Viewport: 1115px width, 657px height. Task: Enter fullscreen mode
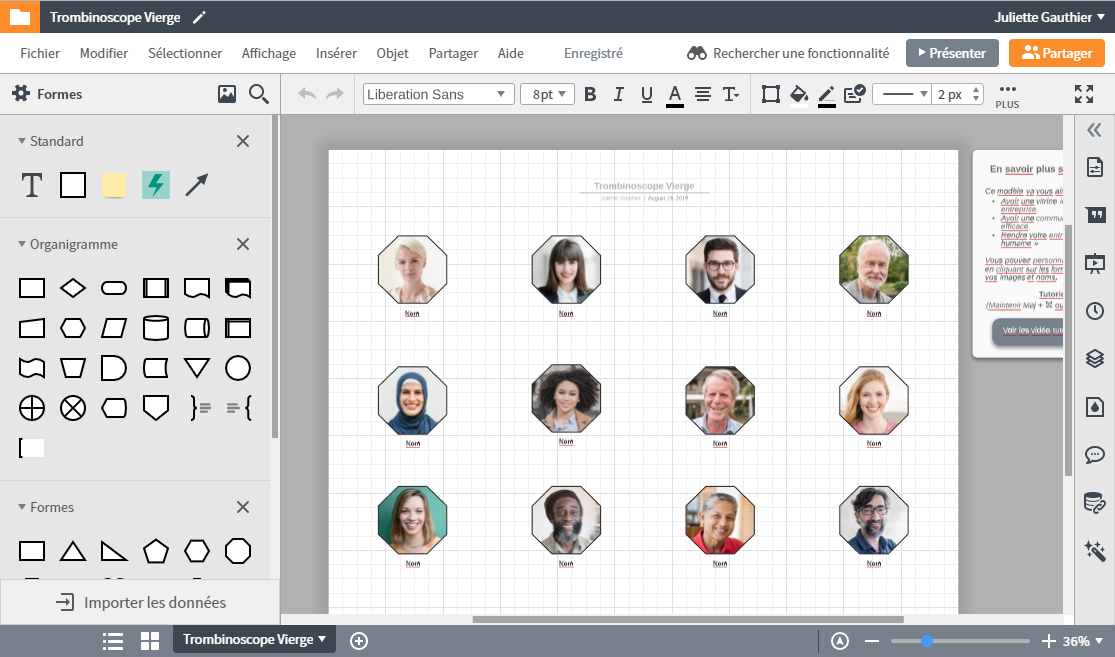pos(1084,94)
